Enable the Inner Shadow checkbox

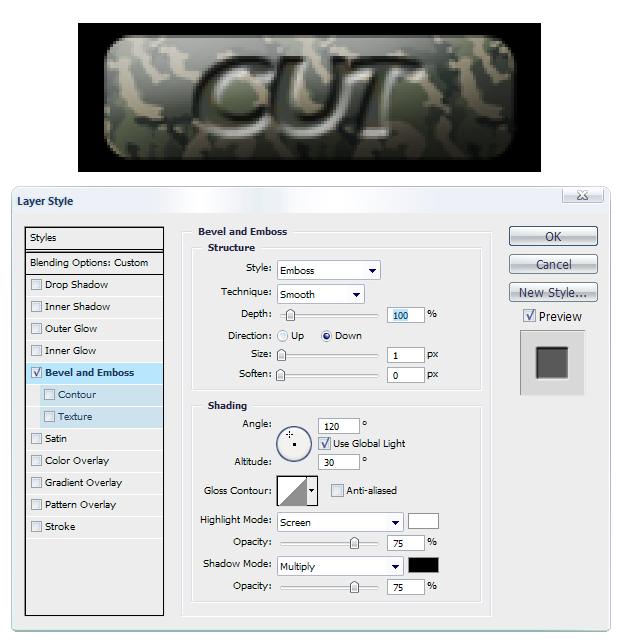37,306
